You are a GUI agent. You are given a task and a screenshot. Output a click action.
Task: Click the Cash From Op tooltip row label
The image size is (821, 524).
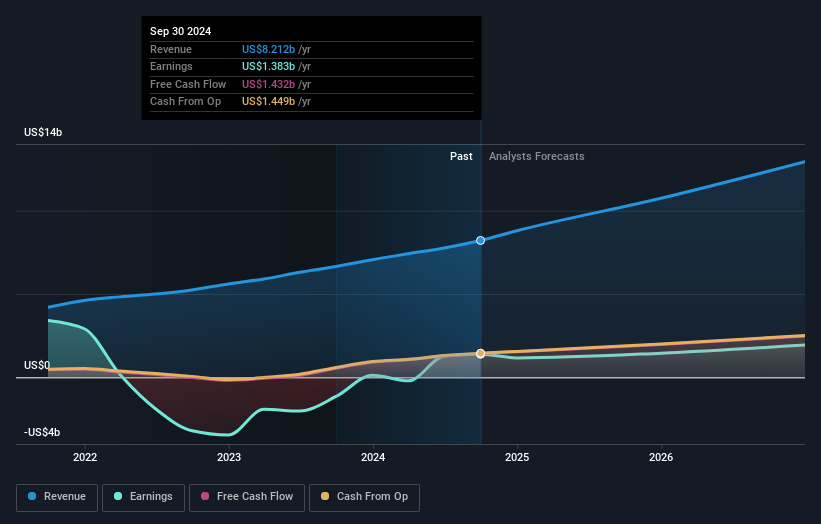pos(185,102)
